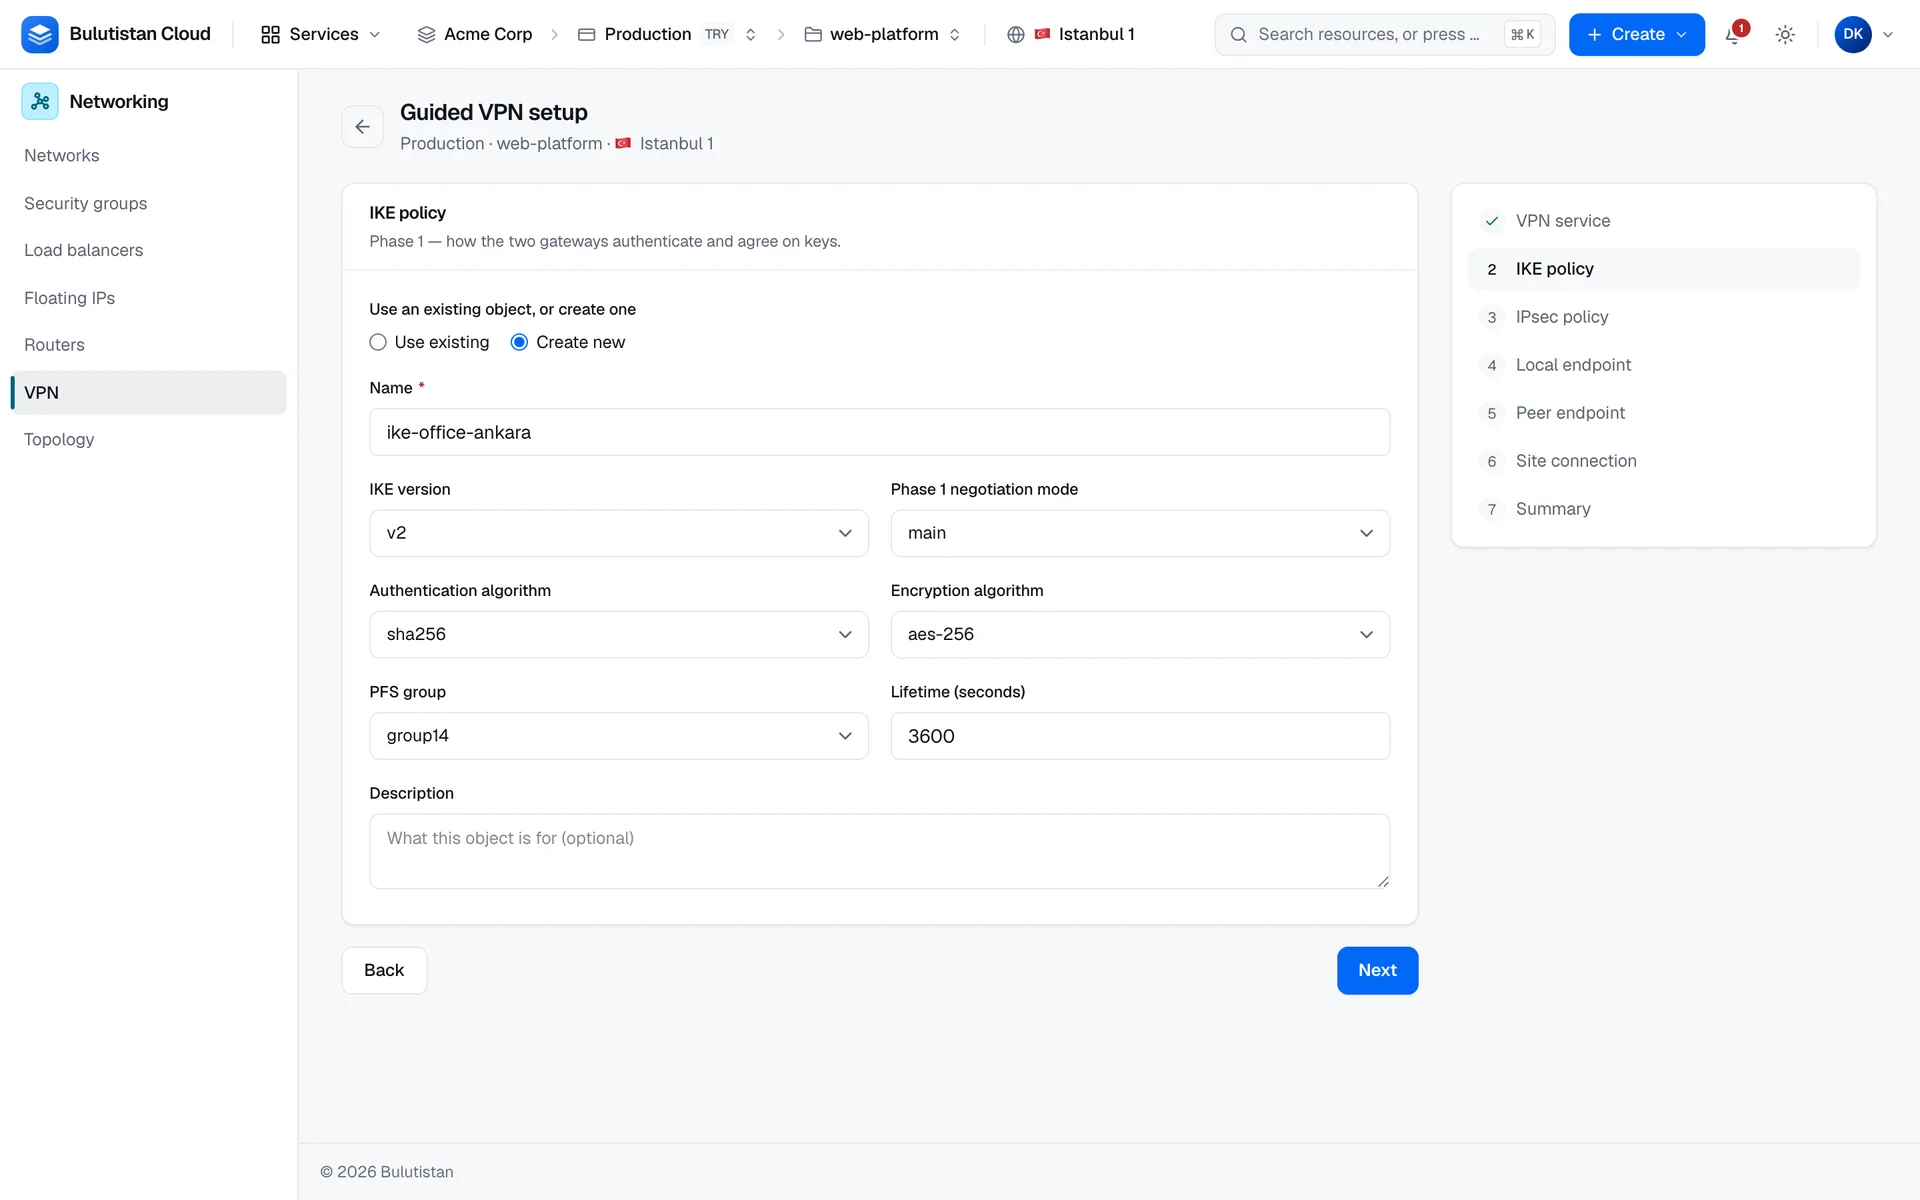
Task: Open the Services grid menu
Action: tap(320, 34)
